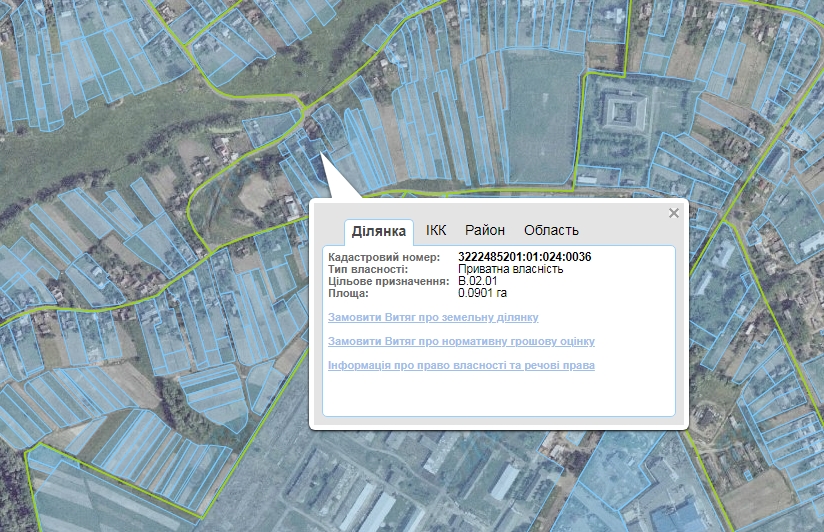Click the В.02.01 purpose code

pos(477,281)
